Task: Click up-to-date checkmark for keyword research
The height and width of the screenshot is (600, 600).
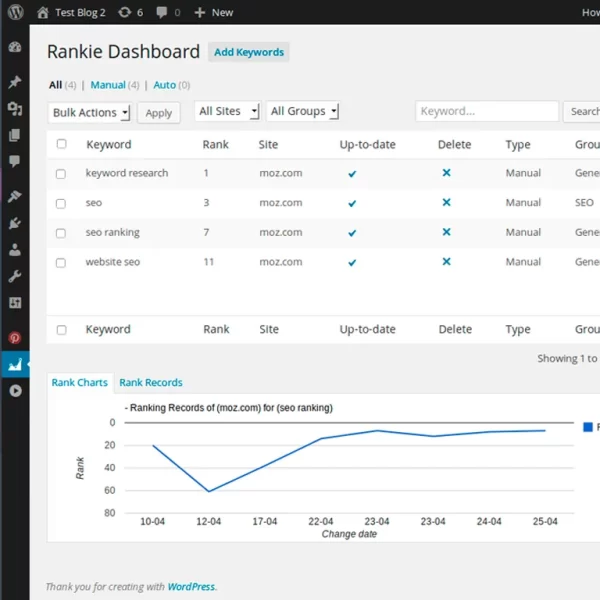Action: click(x=352, y=174)
